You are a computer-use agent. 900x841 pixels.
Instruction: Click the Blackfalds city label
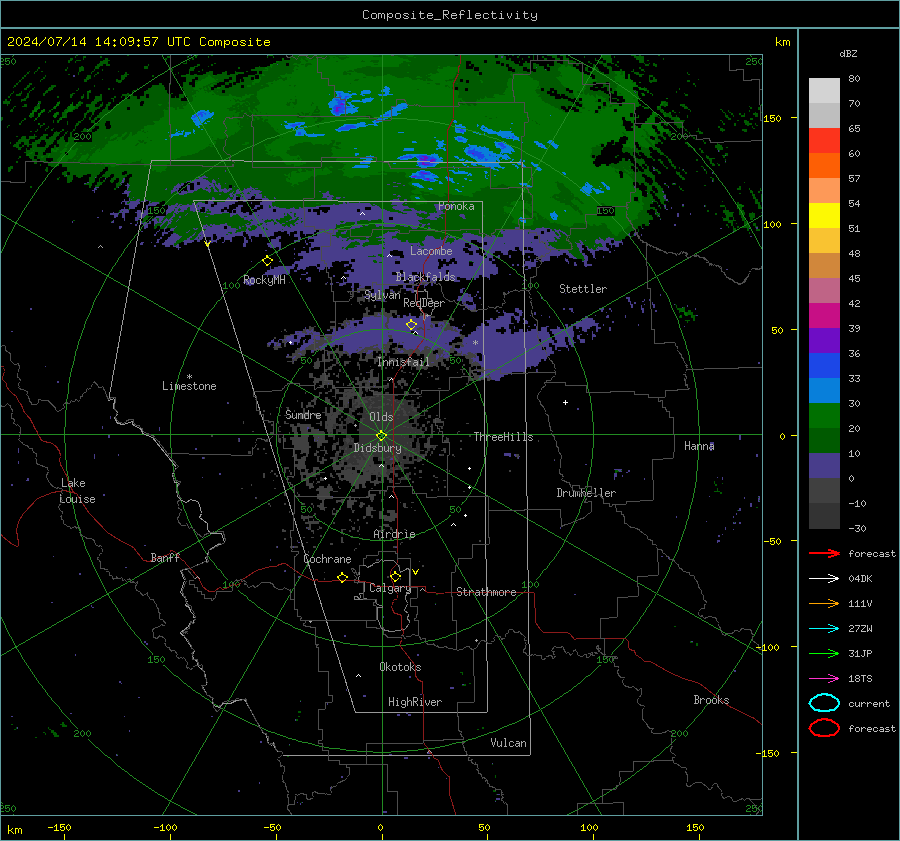[425, 277]
